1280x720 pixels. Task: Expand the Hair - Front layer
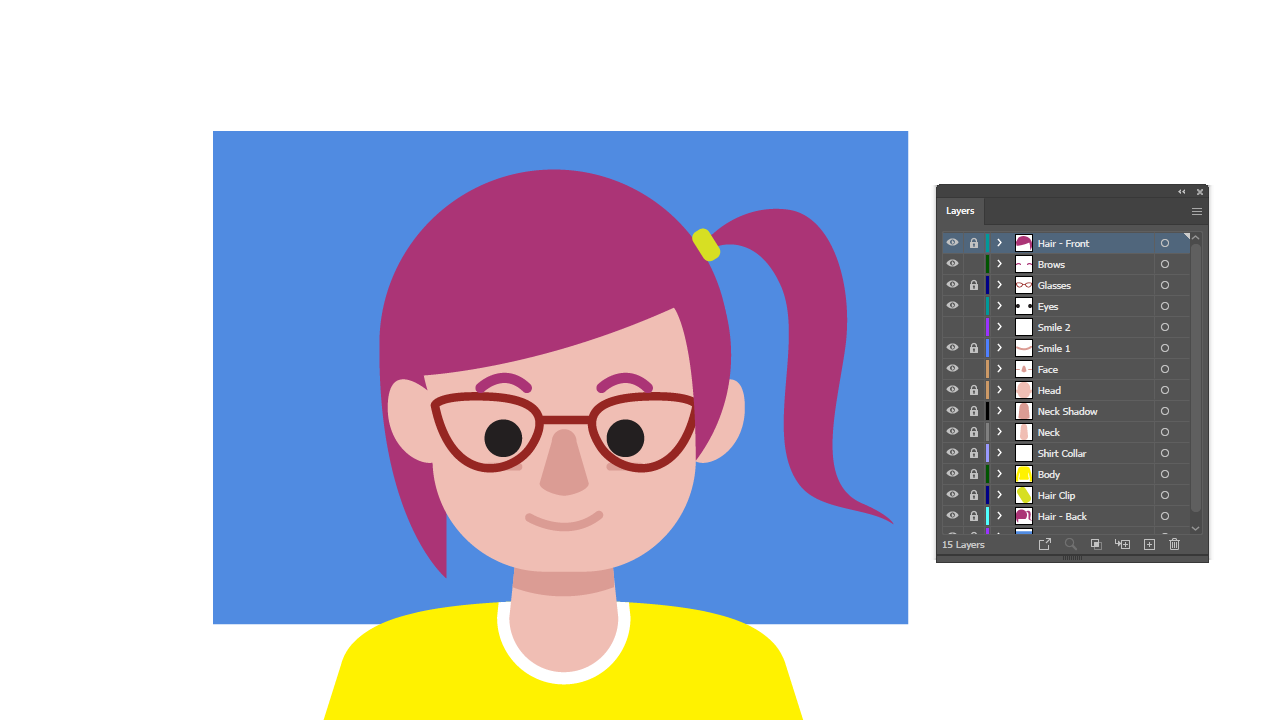tap(999, 243)
